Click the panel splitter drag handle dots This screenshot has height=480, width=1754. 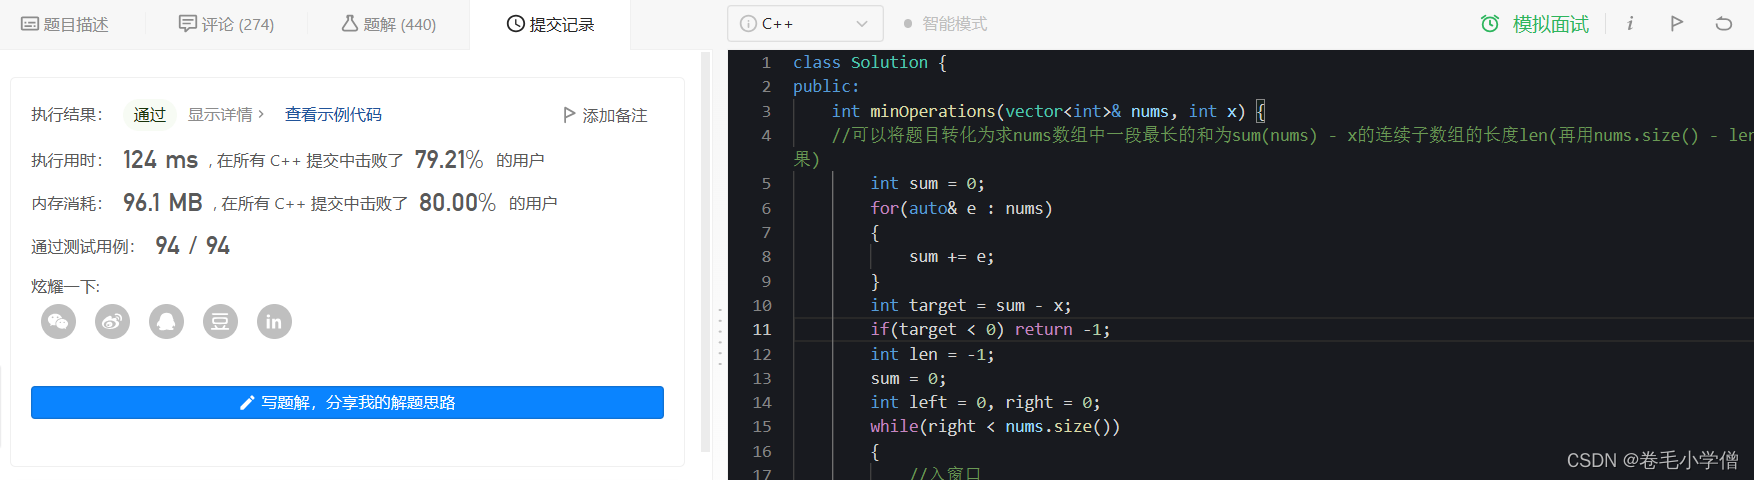point(720,338)
